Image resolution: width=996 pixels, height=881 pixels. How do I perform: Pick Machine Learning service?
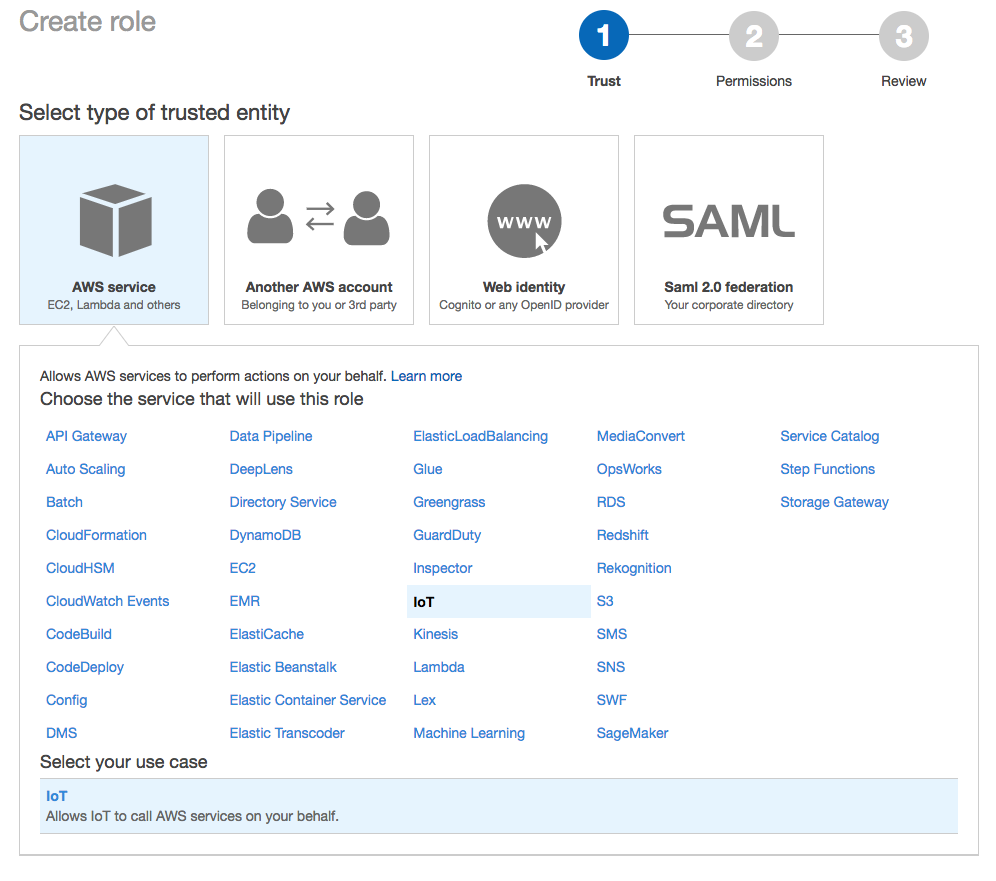coord(469,734)
